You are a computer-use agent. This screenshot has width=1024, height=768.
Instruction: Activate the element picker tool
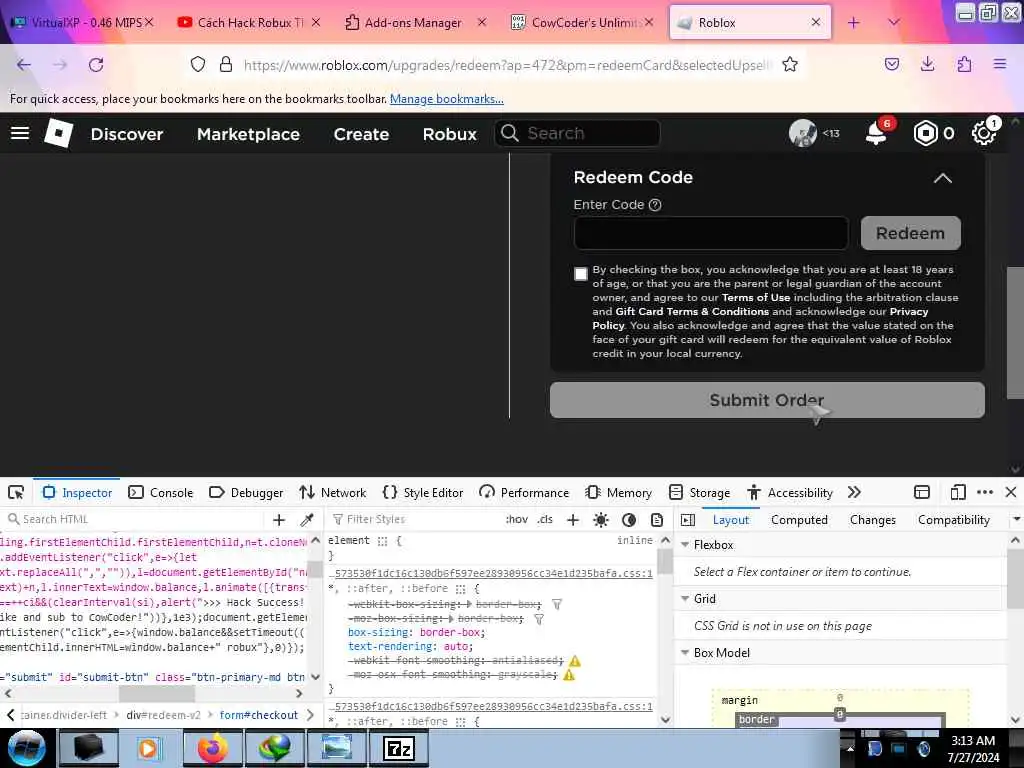16,492
